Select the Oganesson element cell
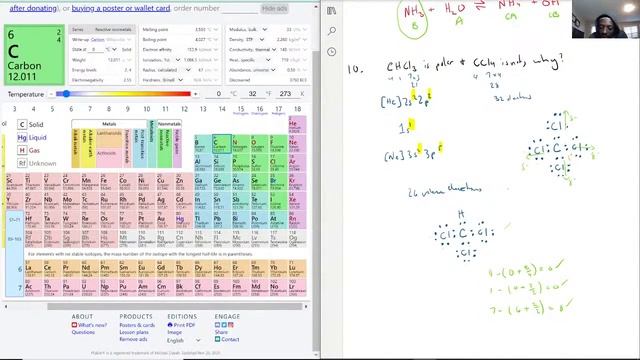640x360 pixels. (x=298, y=239)
